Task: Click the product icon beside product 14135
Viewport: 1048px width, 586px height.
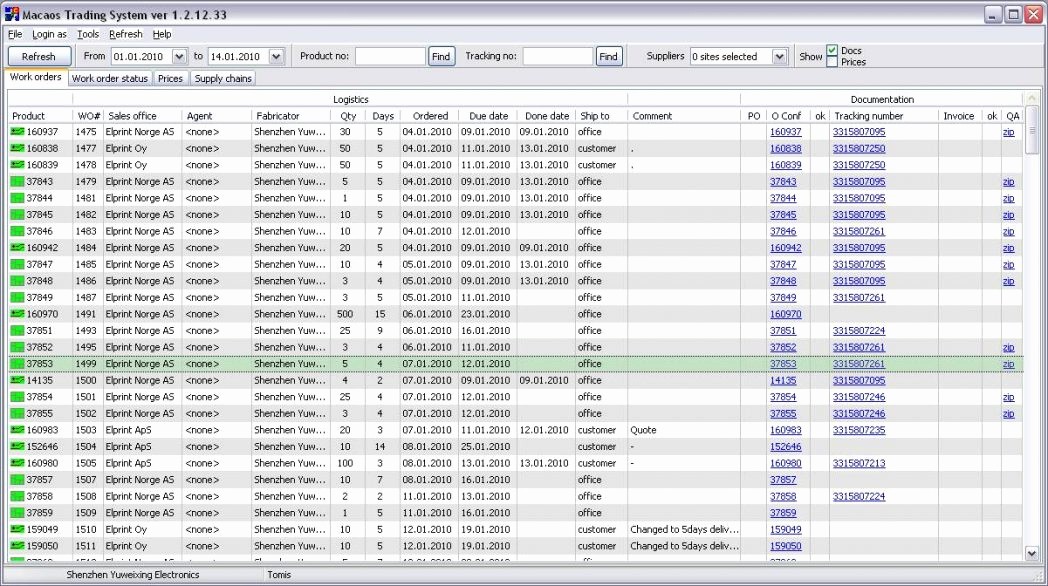Action: point(16,380)
